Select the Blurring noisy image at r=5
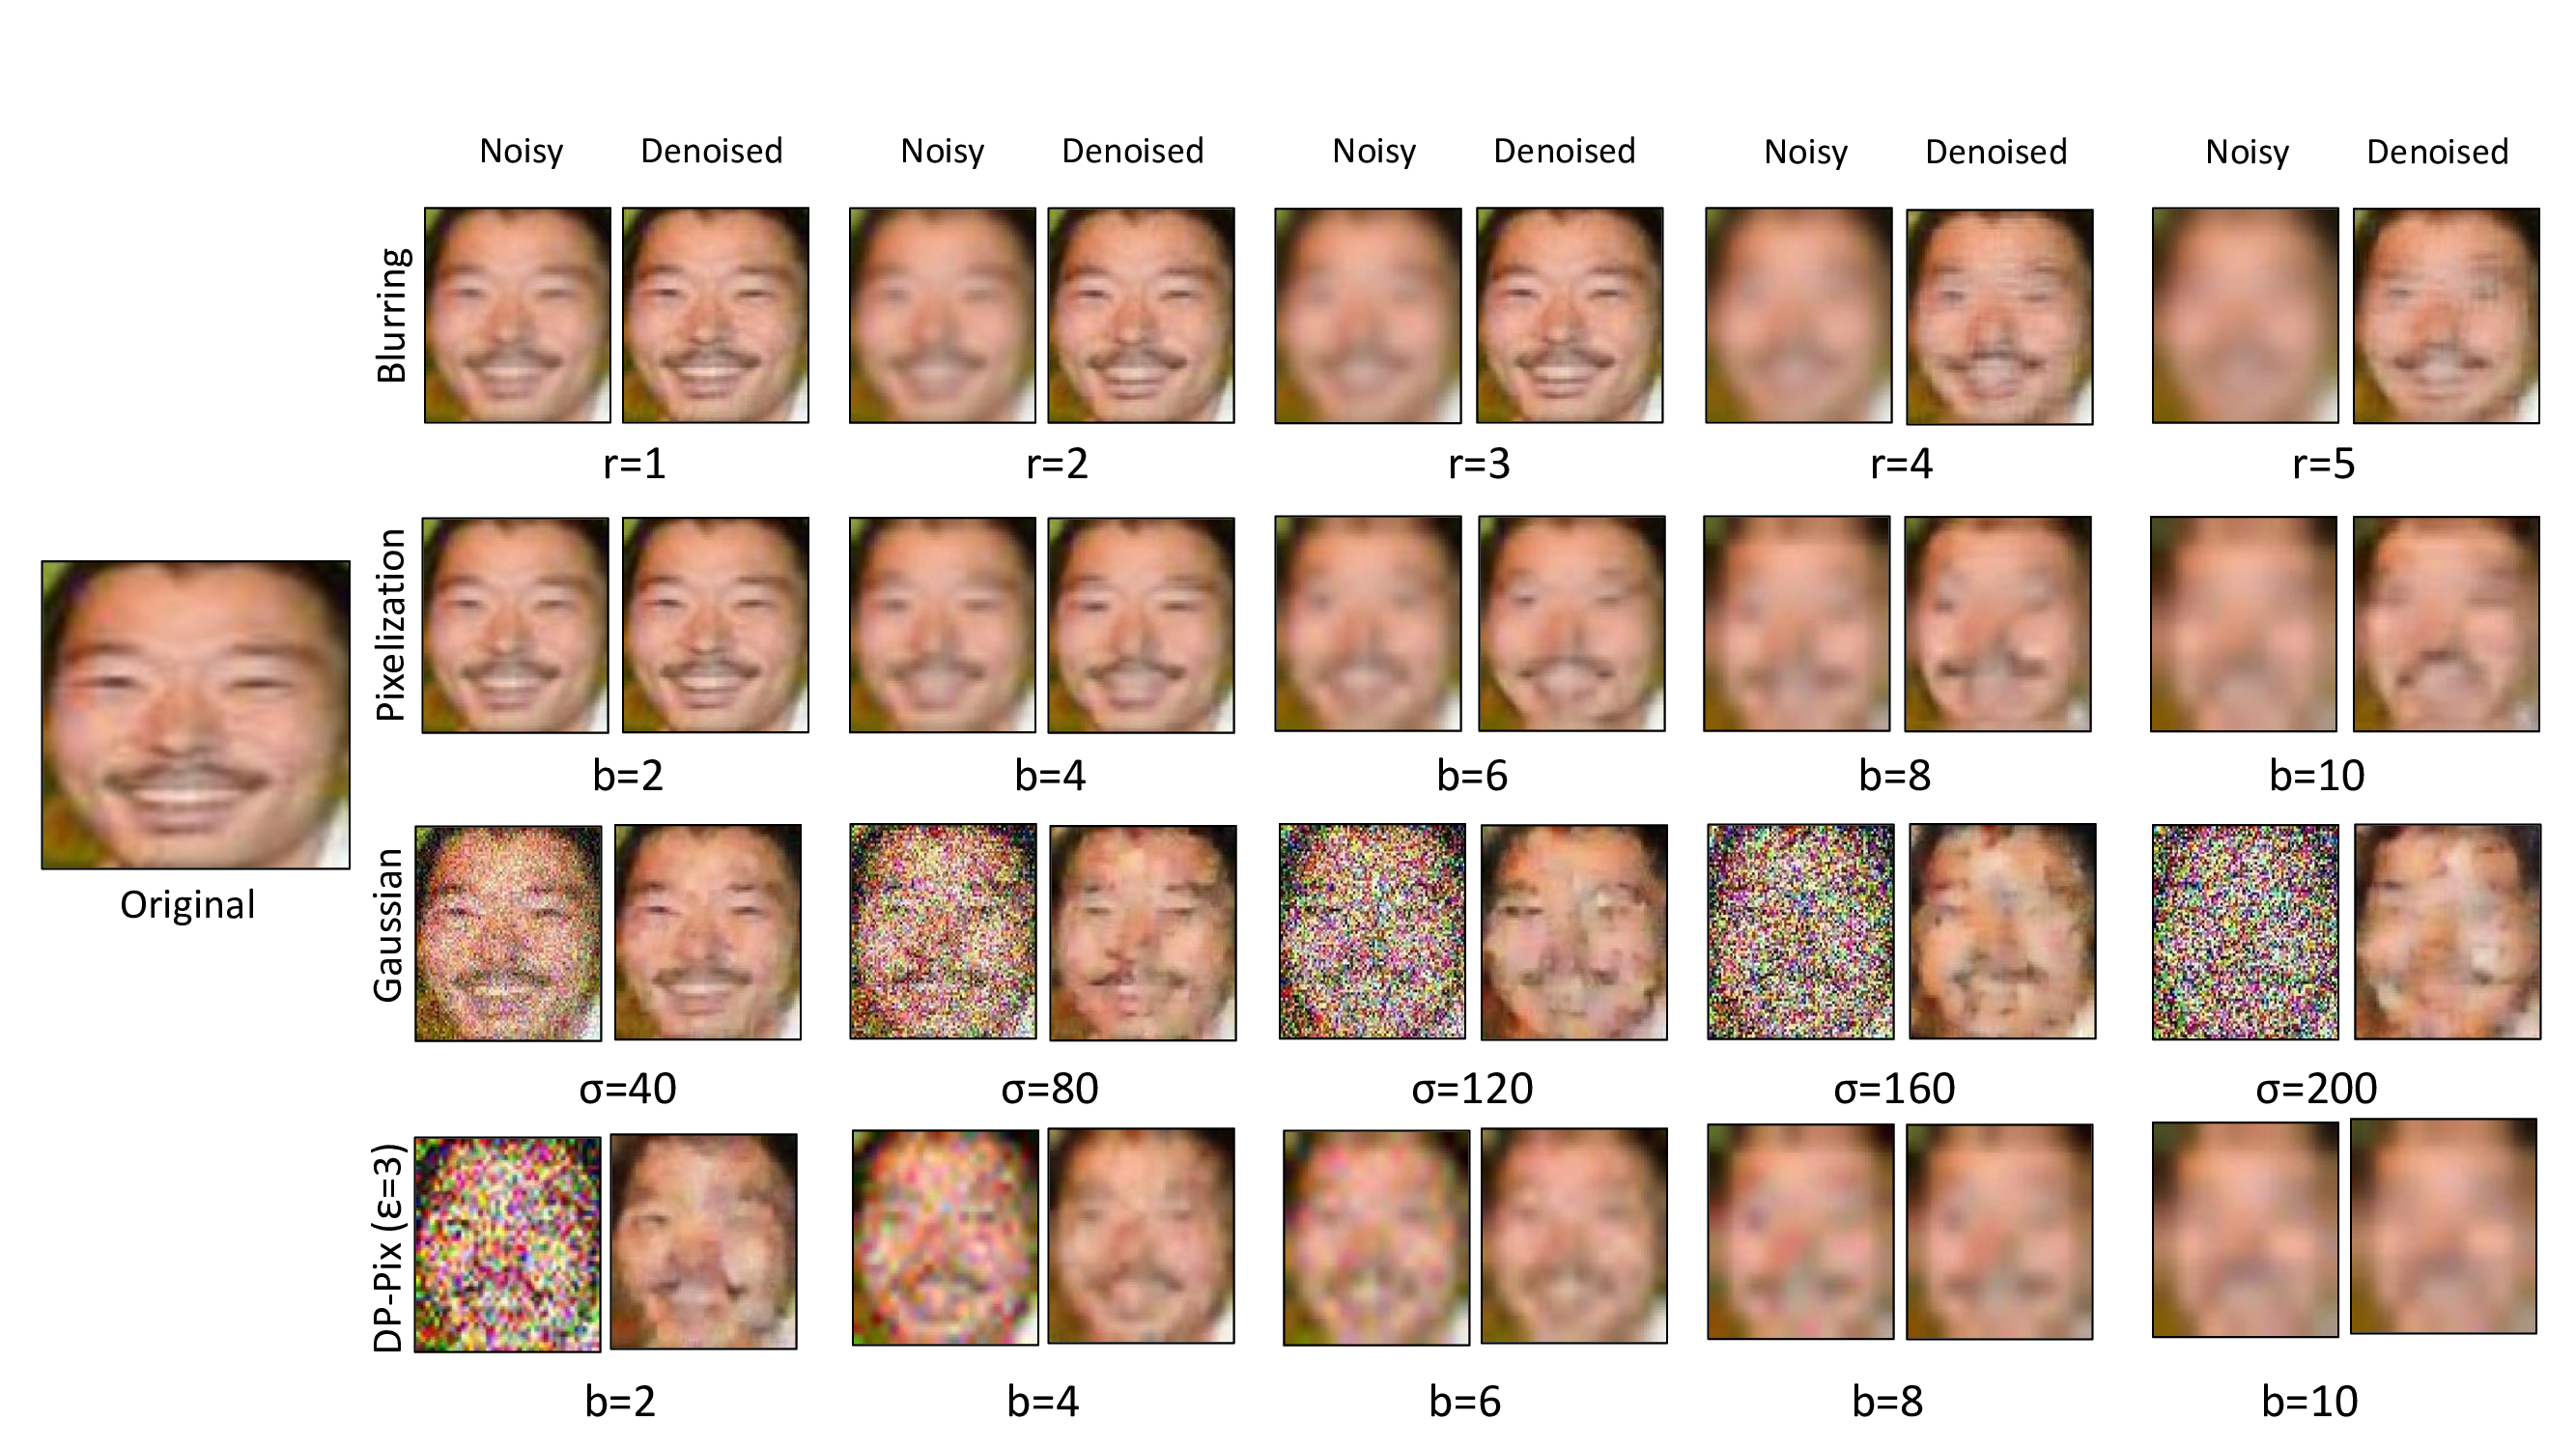 (x=2246, y=315)
